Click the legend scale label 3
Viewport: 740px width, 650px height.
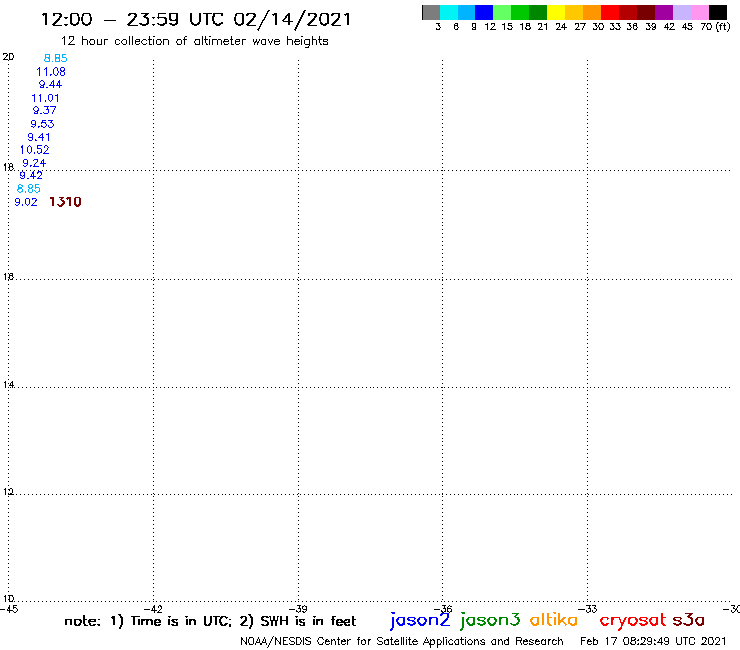438,27
